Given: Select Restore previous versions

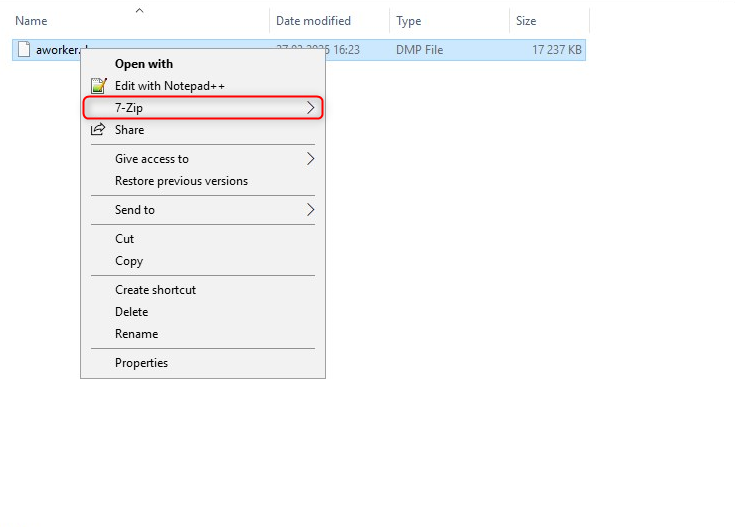Looking at the screenshot, I should click(181, 181).
